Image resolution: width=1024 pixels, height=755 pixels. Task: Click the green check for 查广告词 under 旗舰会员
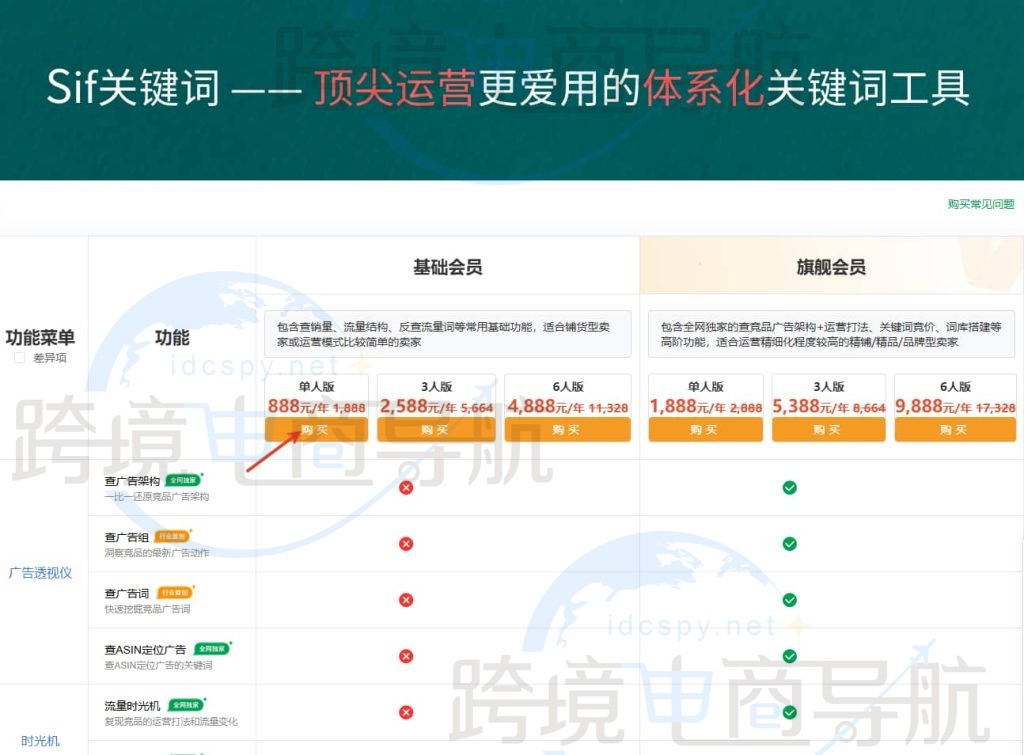click(x=790, y=600)
